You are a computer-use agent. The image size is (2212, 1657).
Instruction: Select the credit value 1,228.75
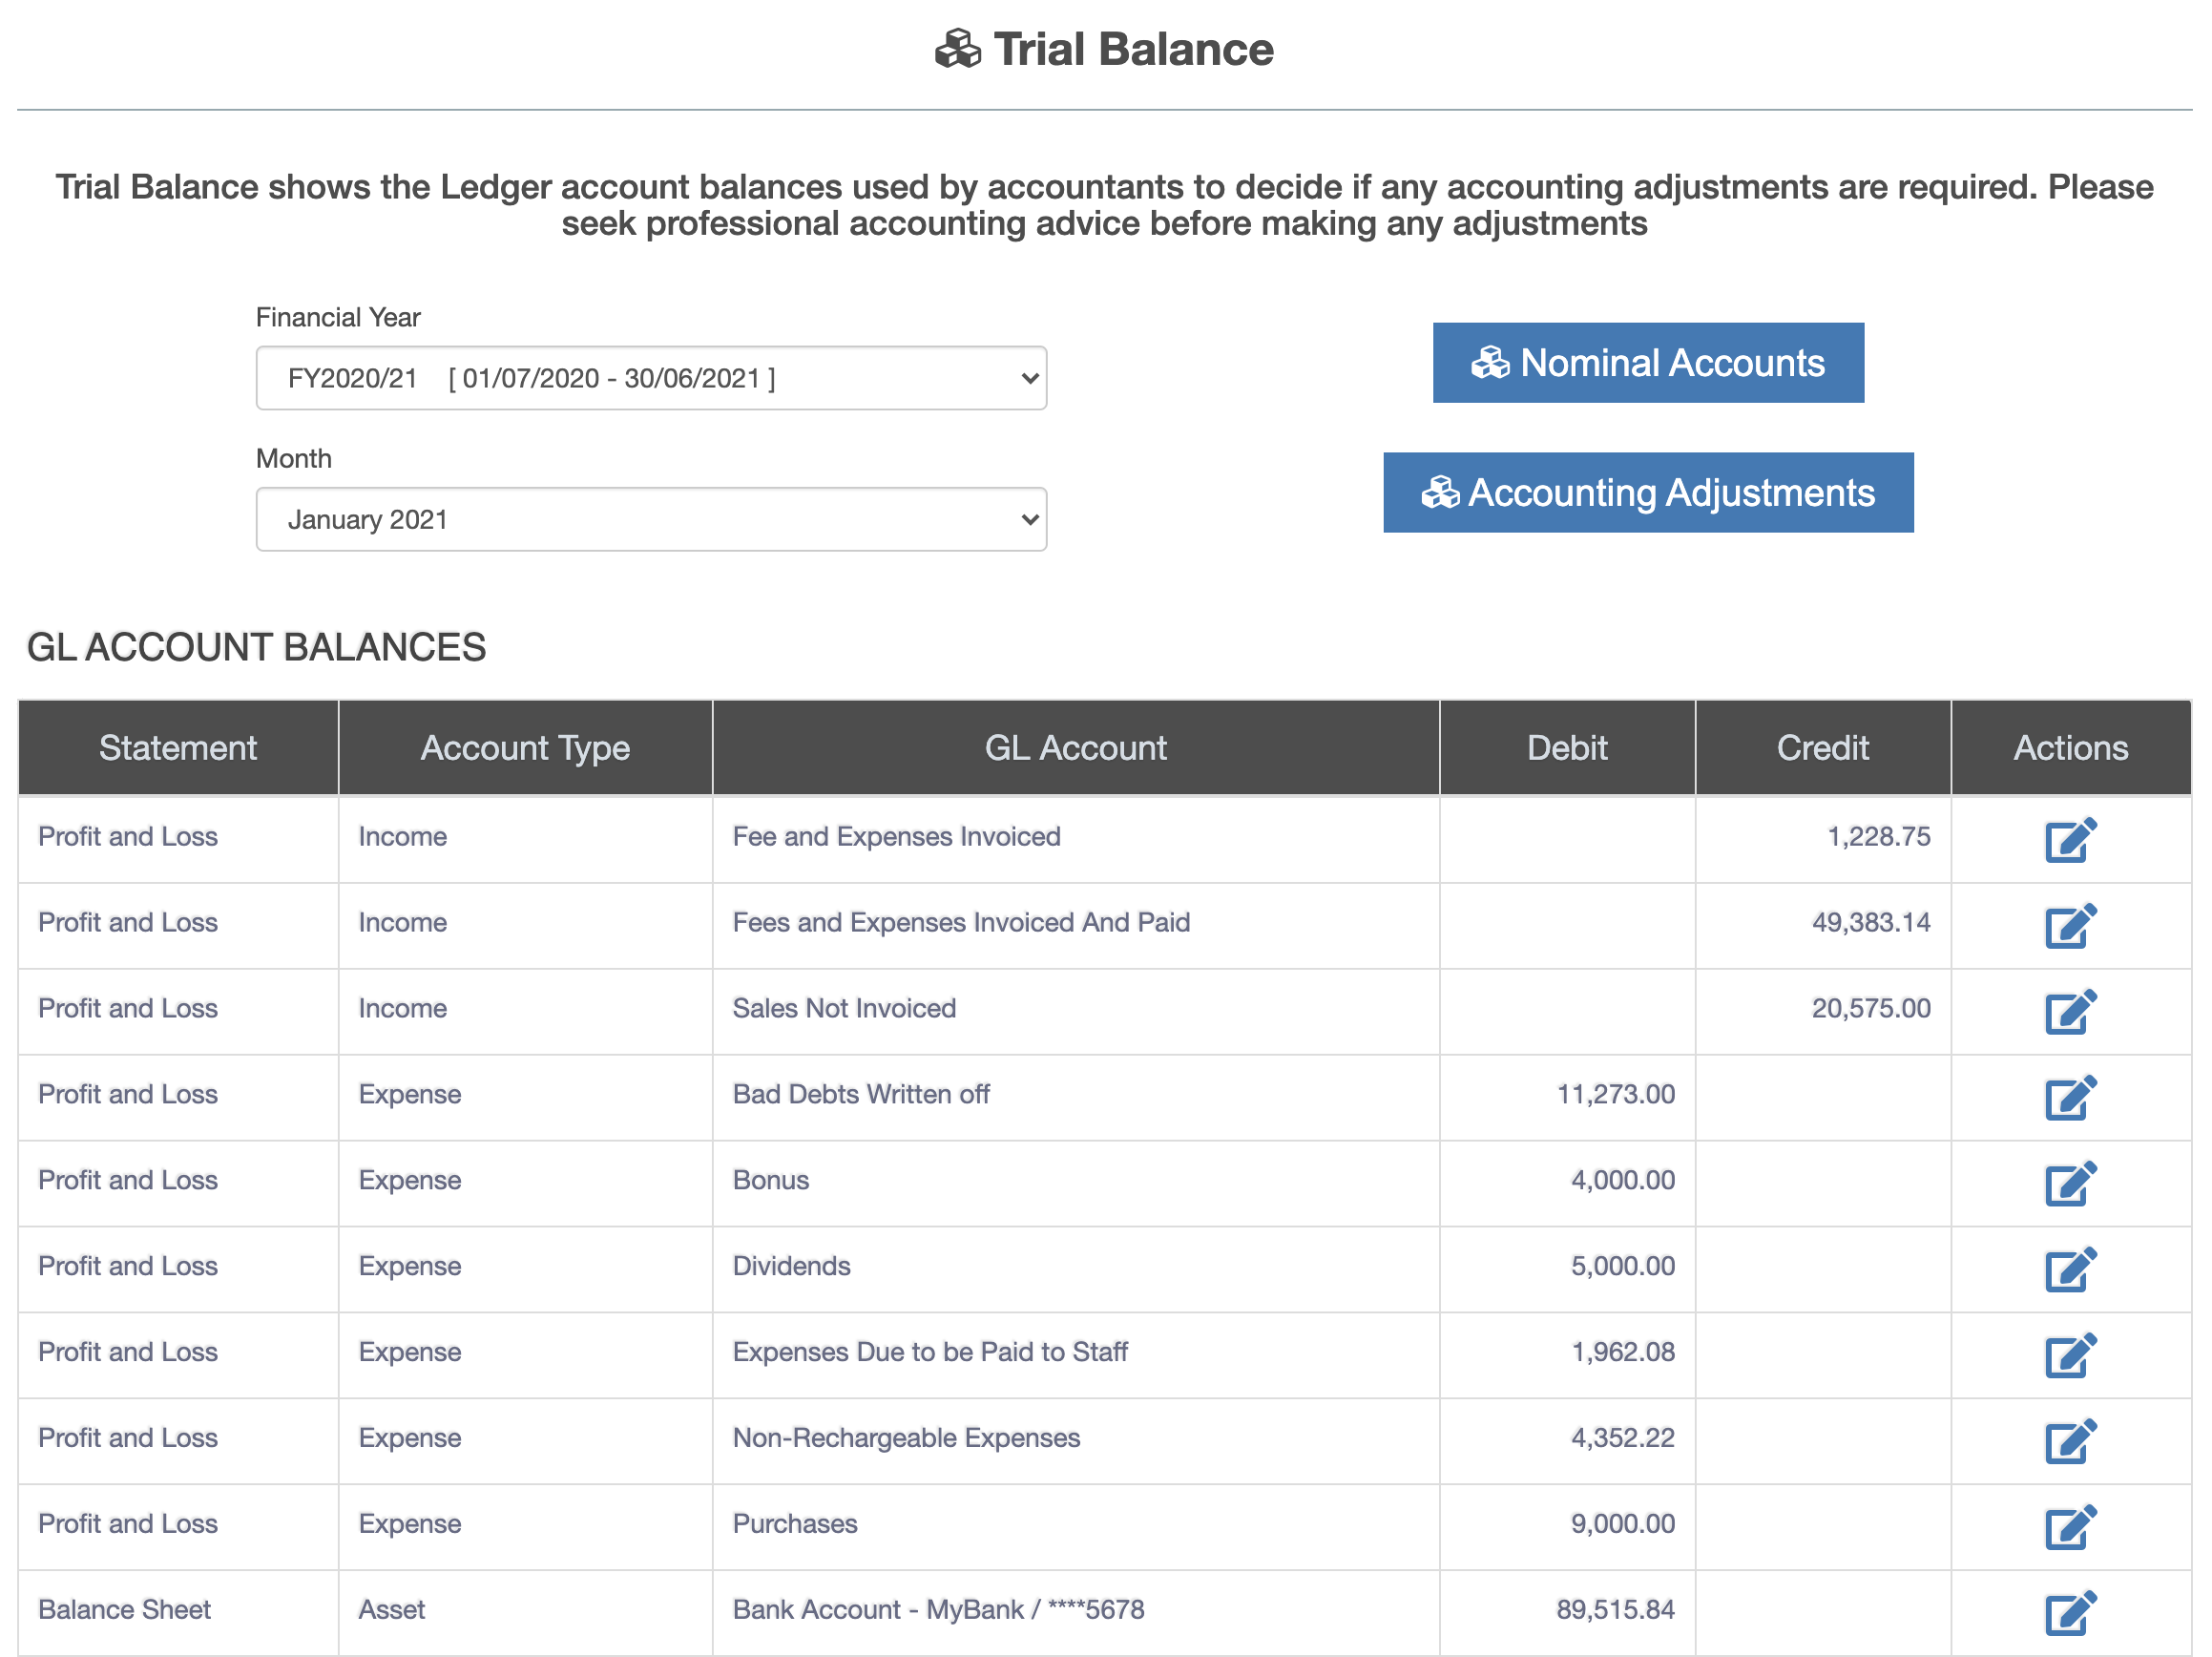1879,837
